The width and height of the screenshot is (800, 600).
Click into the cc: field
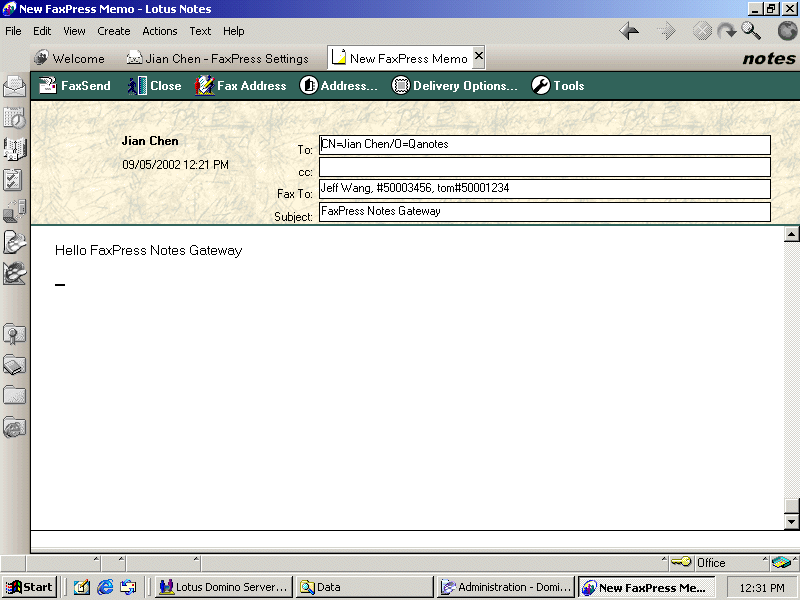coord(544,167)
